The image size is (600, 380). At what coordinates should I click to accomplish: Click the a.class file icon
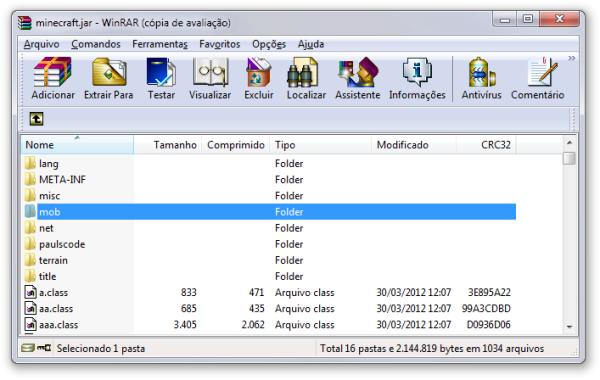point(30,292)
